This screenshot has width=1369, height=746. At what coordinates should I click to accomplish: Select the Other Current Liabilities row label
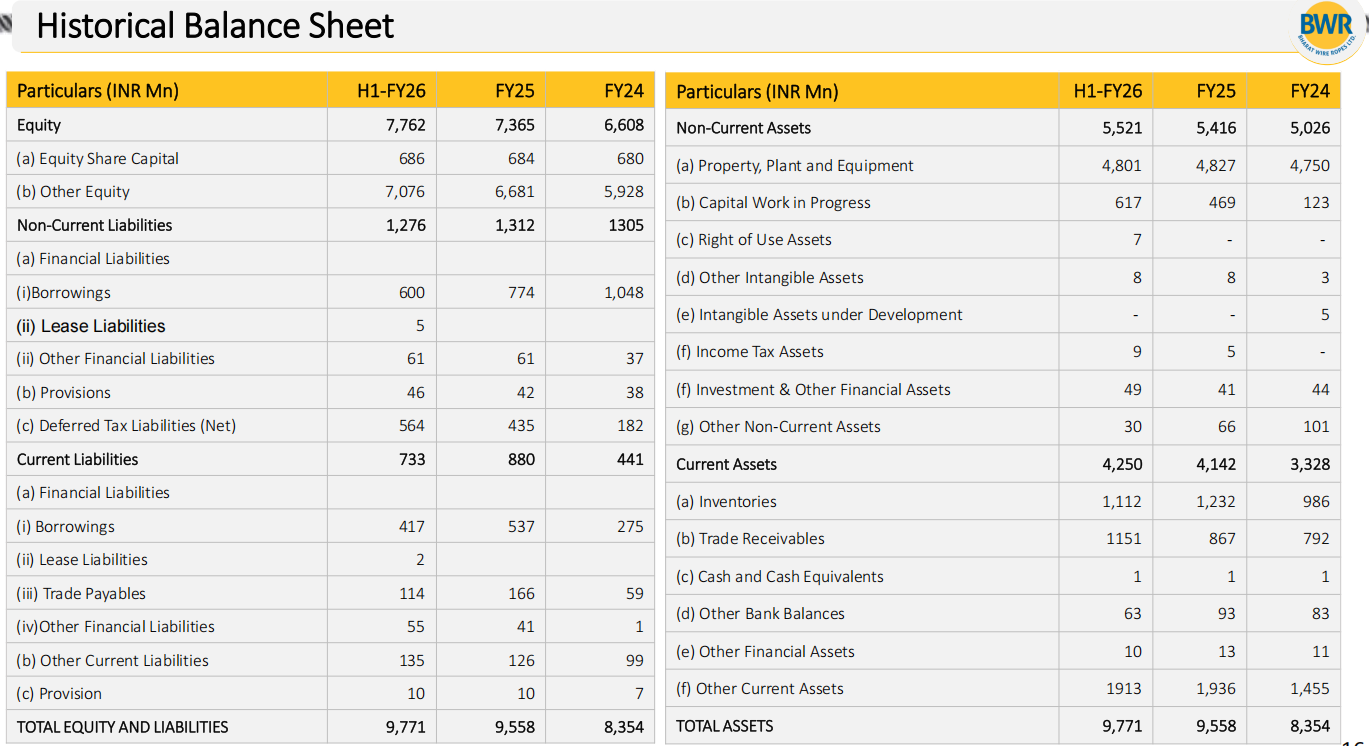113,660
